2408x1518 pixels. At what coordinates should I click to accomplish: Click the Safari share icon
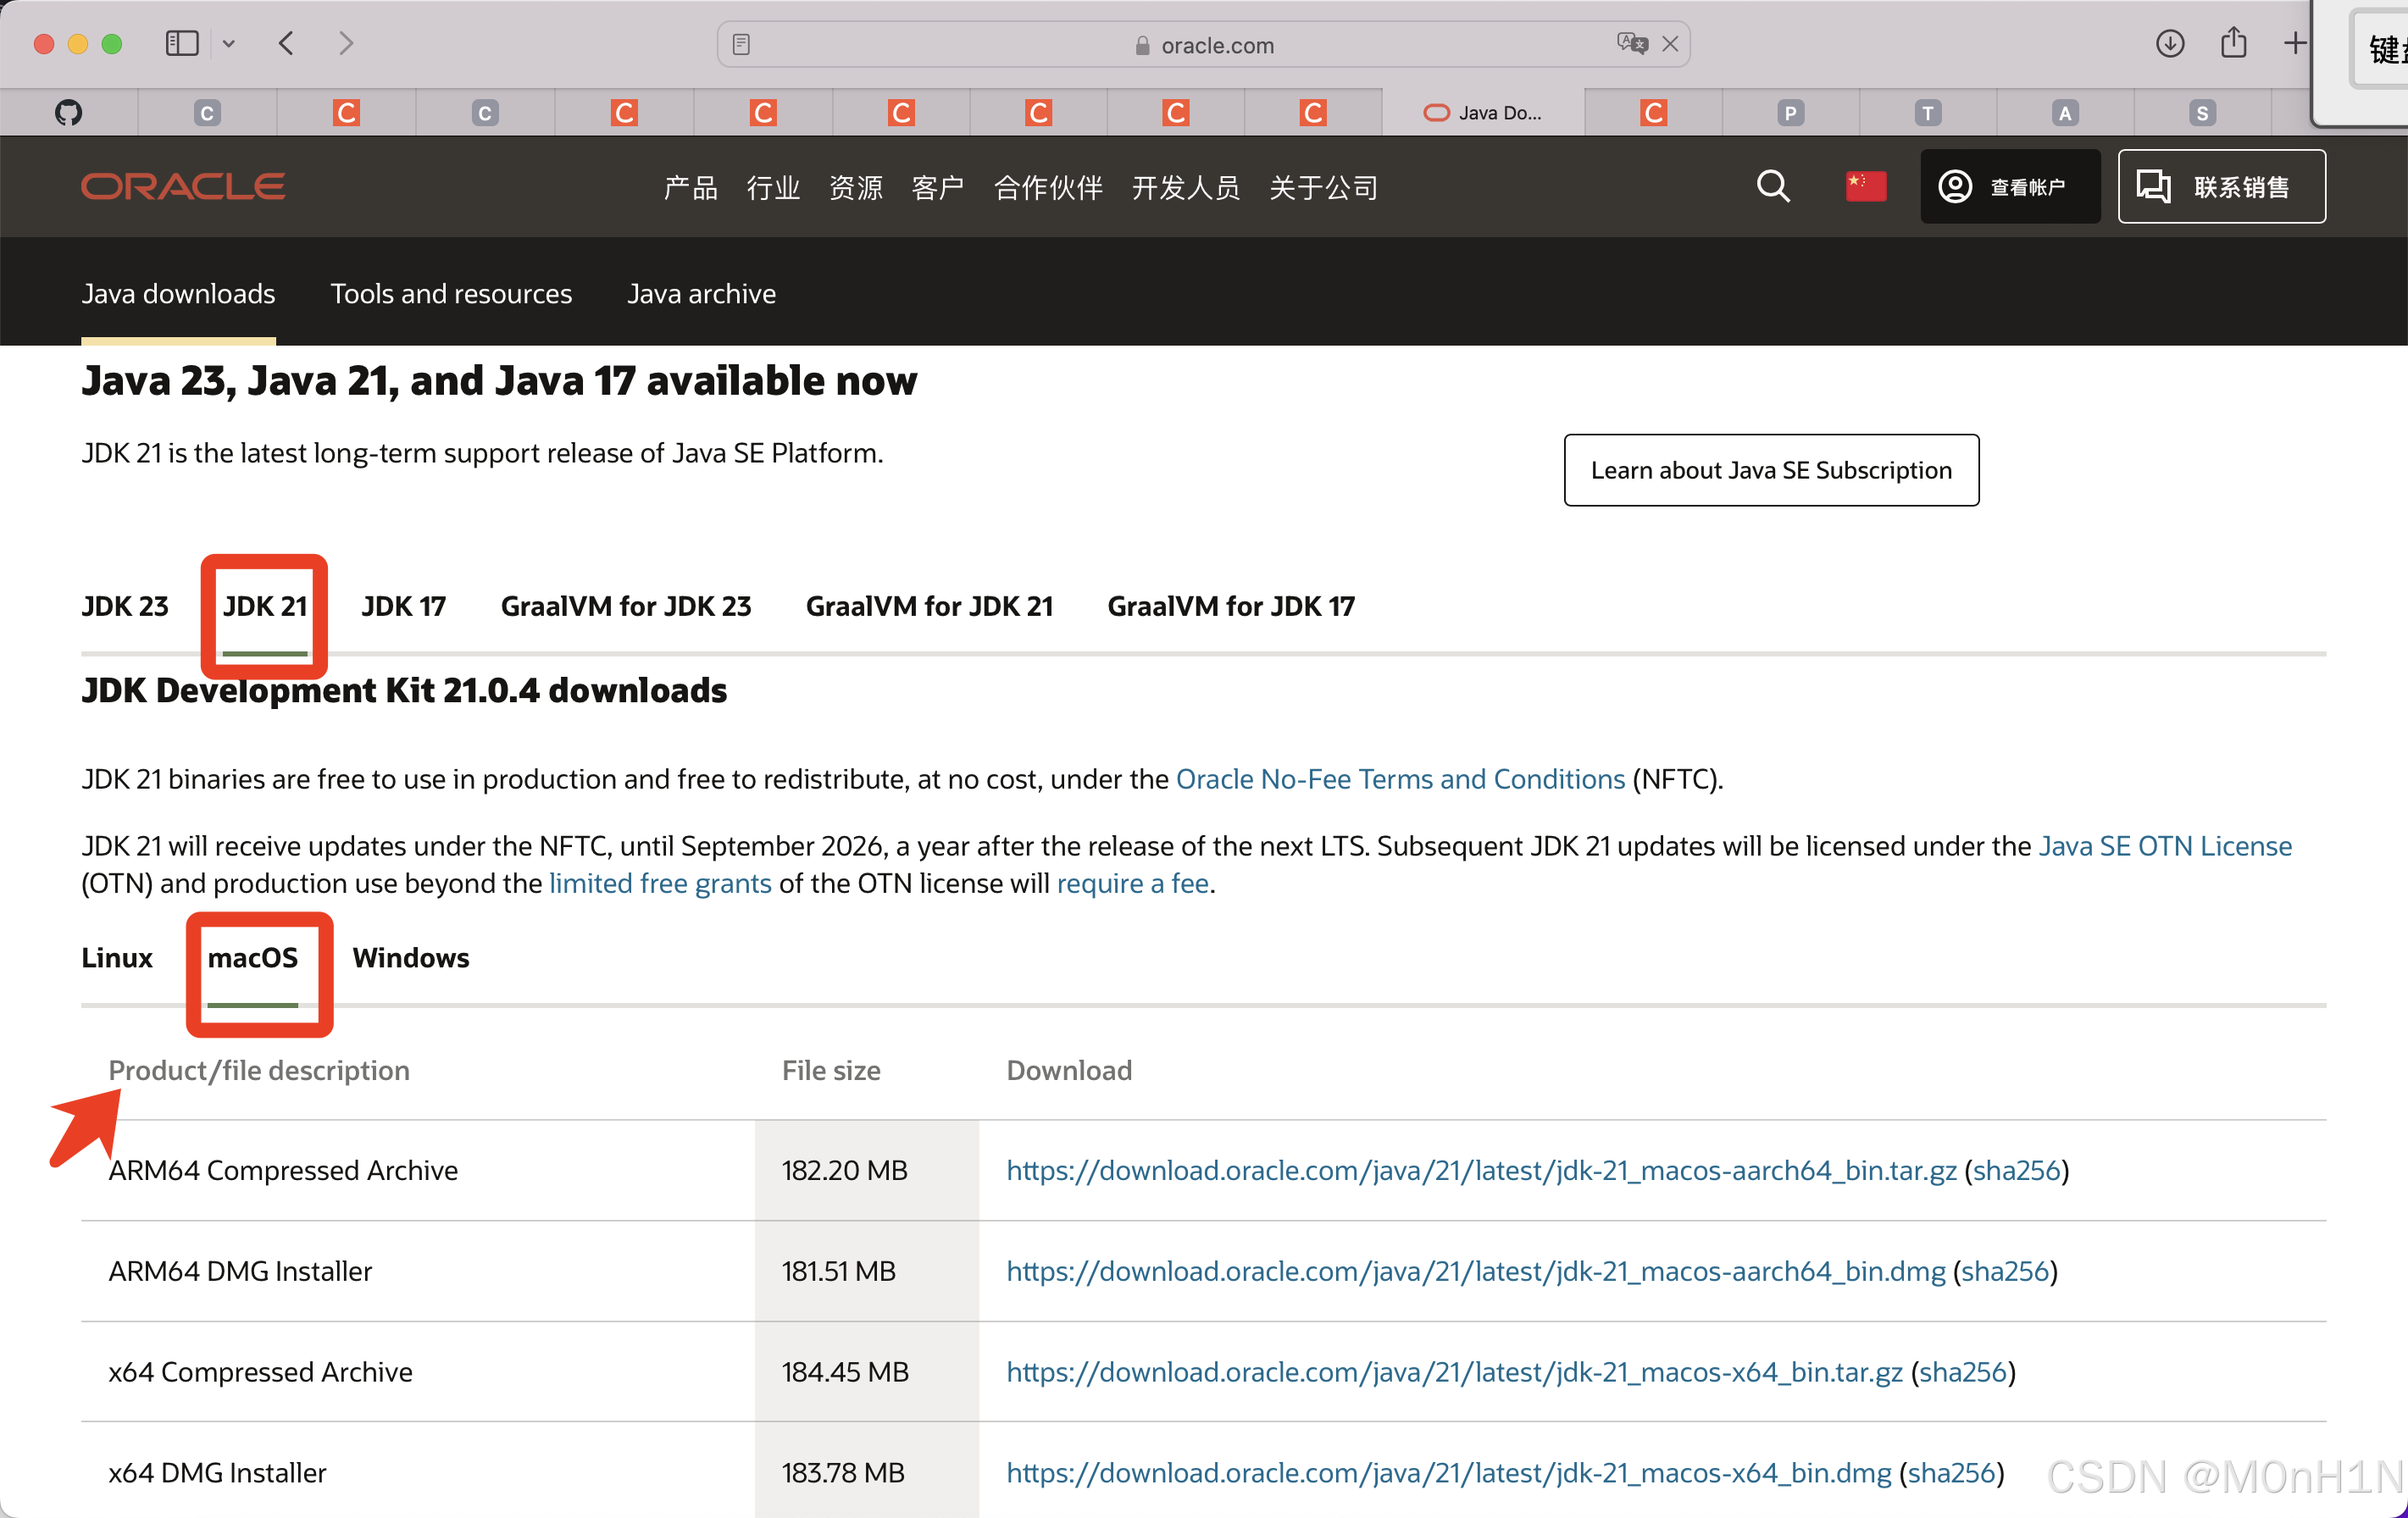[2235, 43]
